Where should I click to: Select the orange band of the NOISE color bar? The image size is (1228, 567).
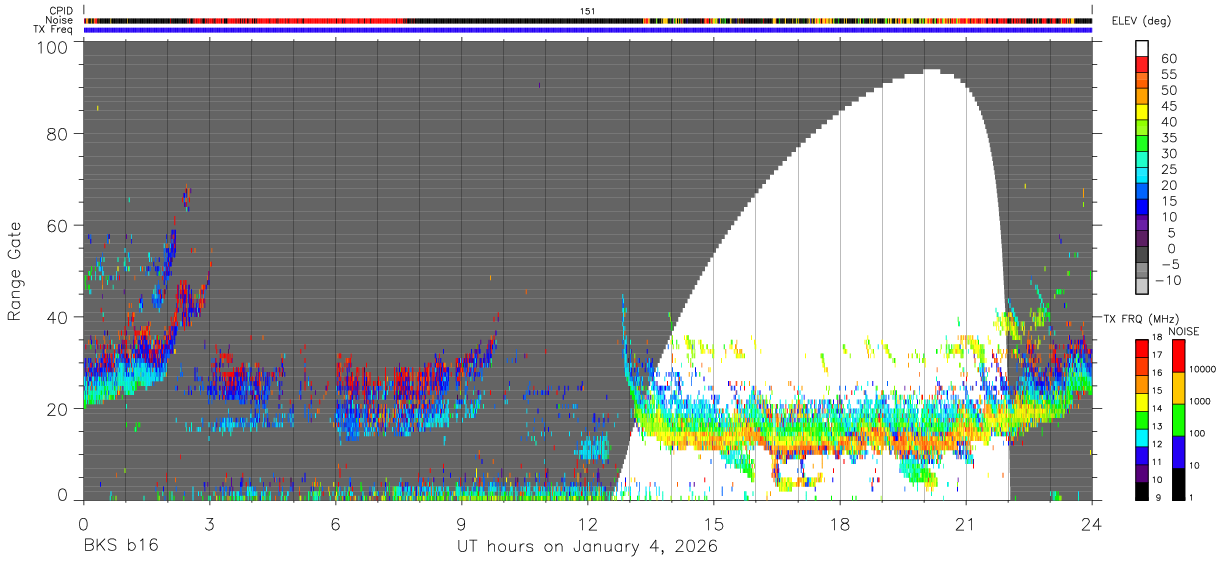pos(1177,387)
